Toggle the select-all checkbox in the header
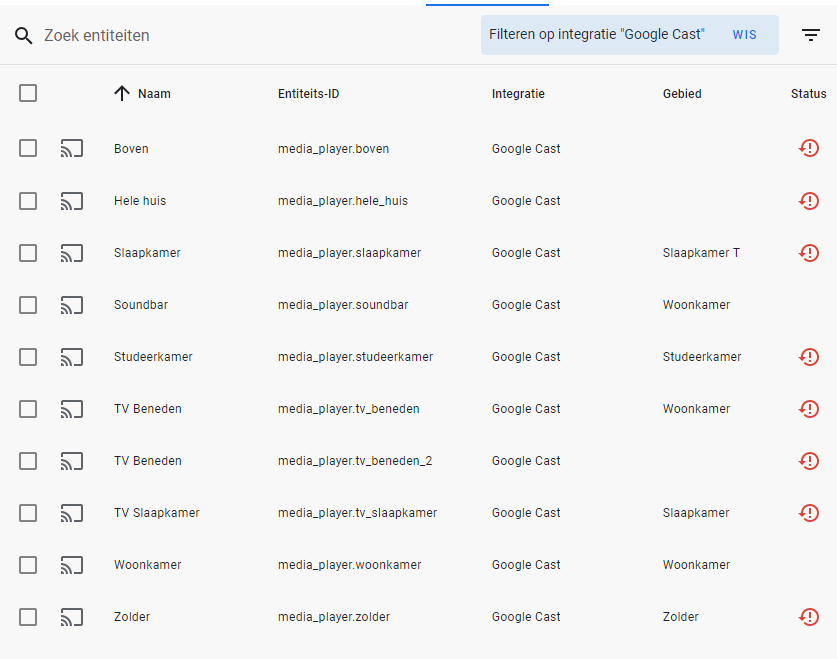This screenshot has width=837, height=659. 28,93
